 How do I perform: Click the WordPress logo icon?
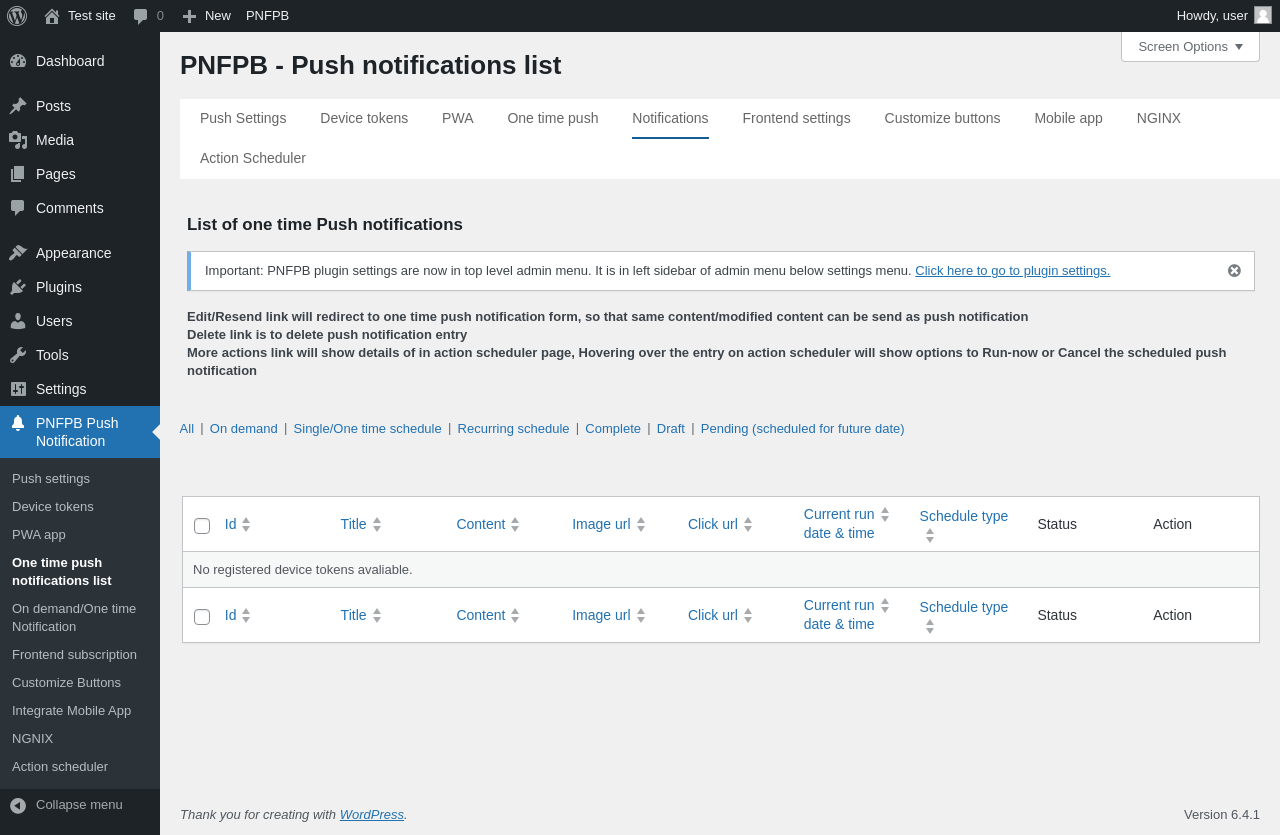click(17, 16)
